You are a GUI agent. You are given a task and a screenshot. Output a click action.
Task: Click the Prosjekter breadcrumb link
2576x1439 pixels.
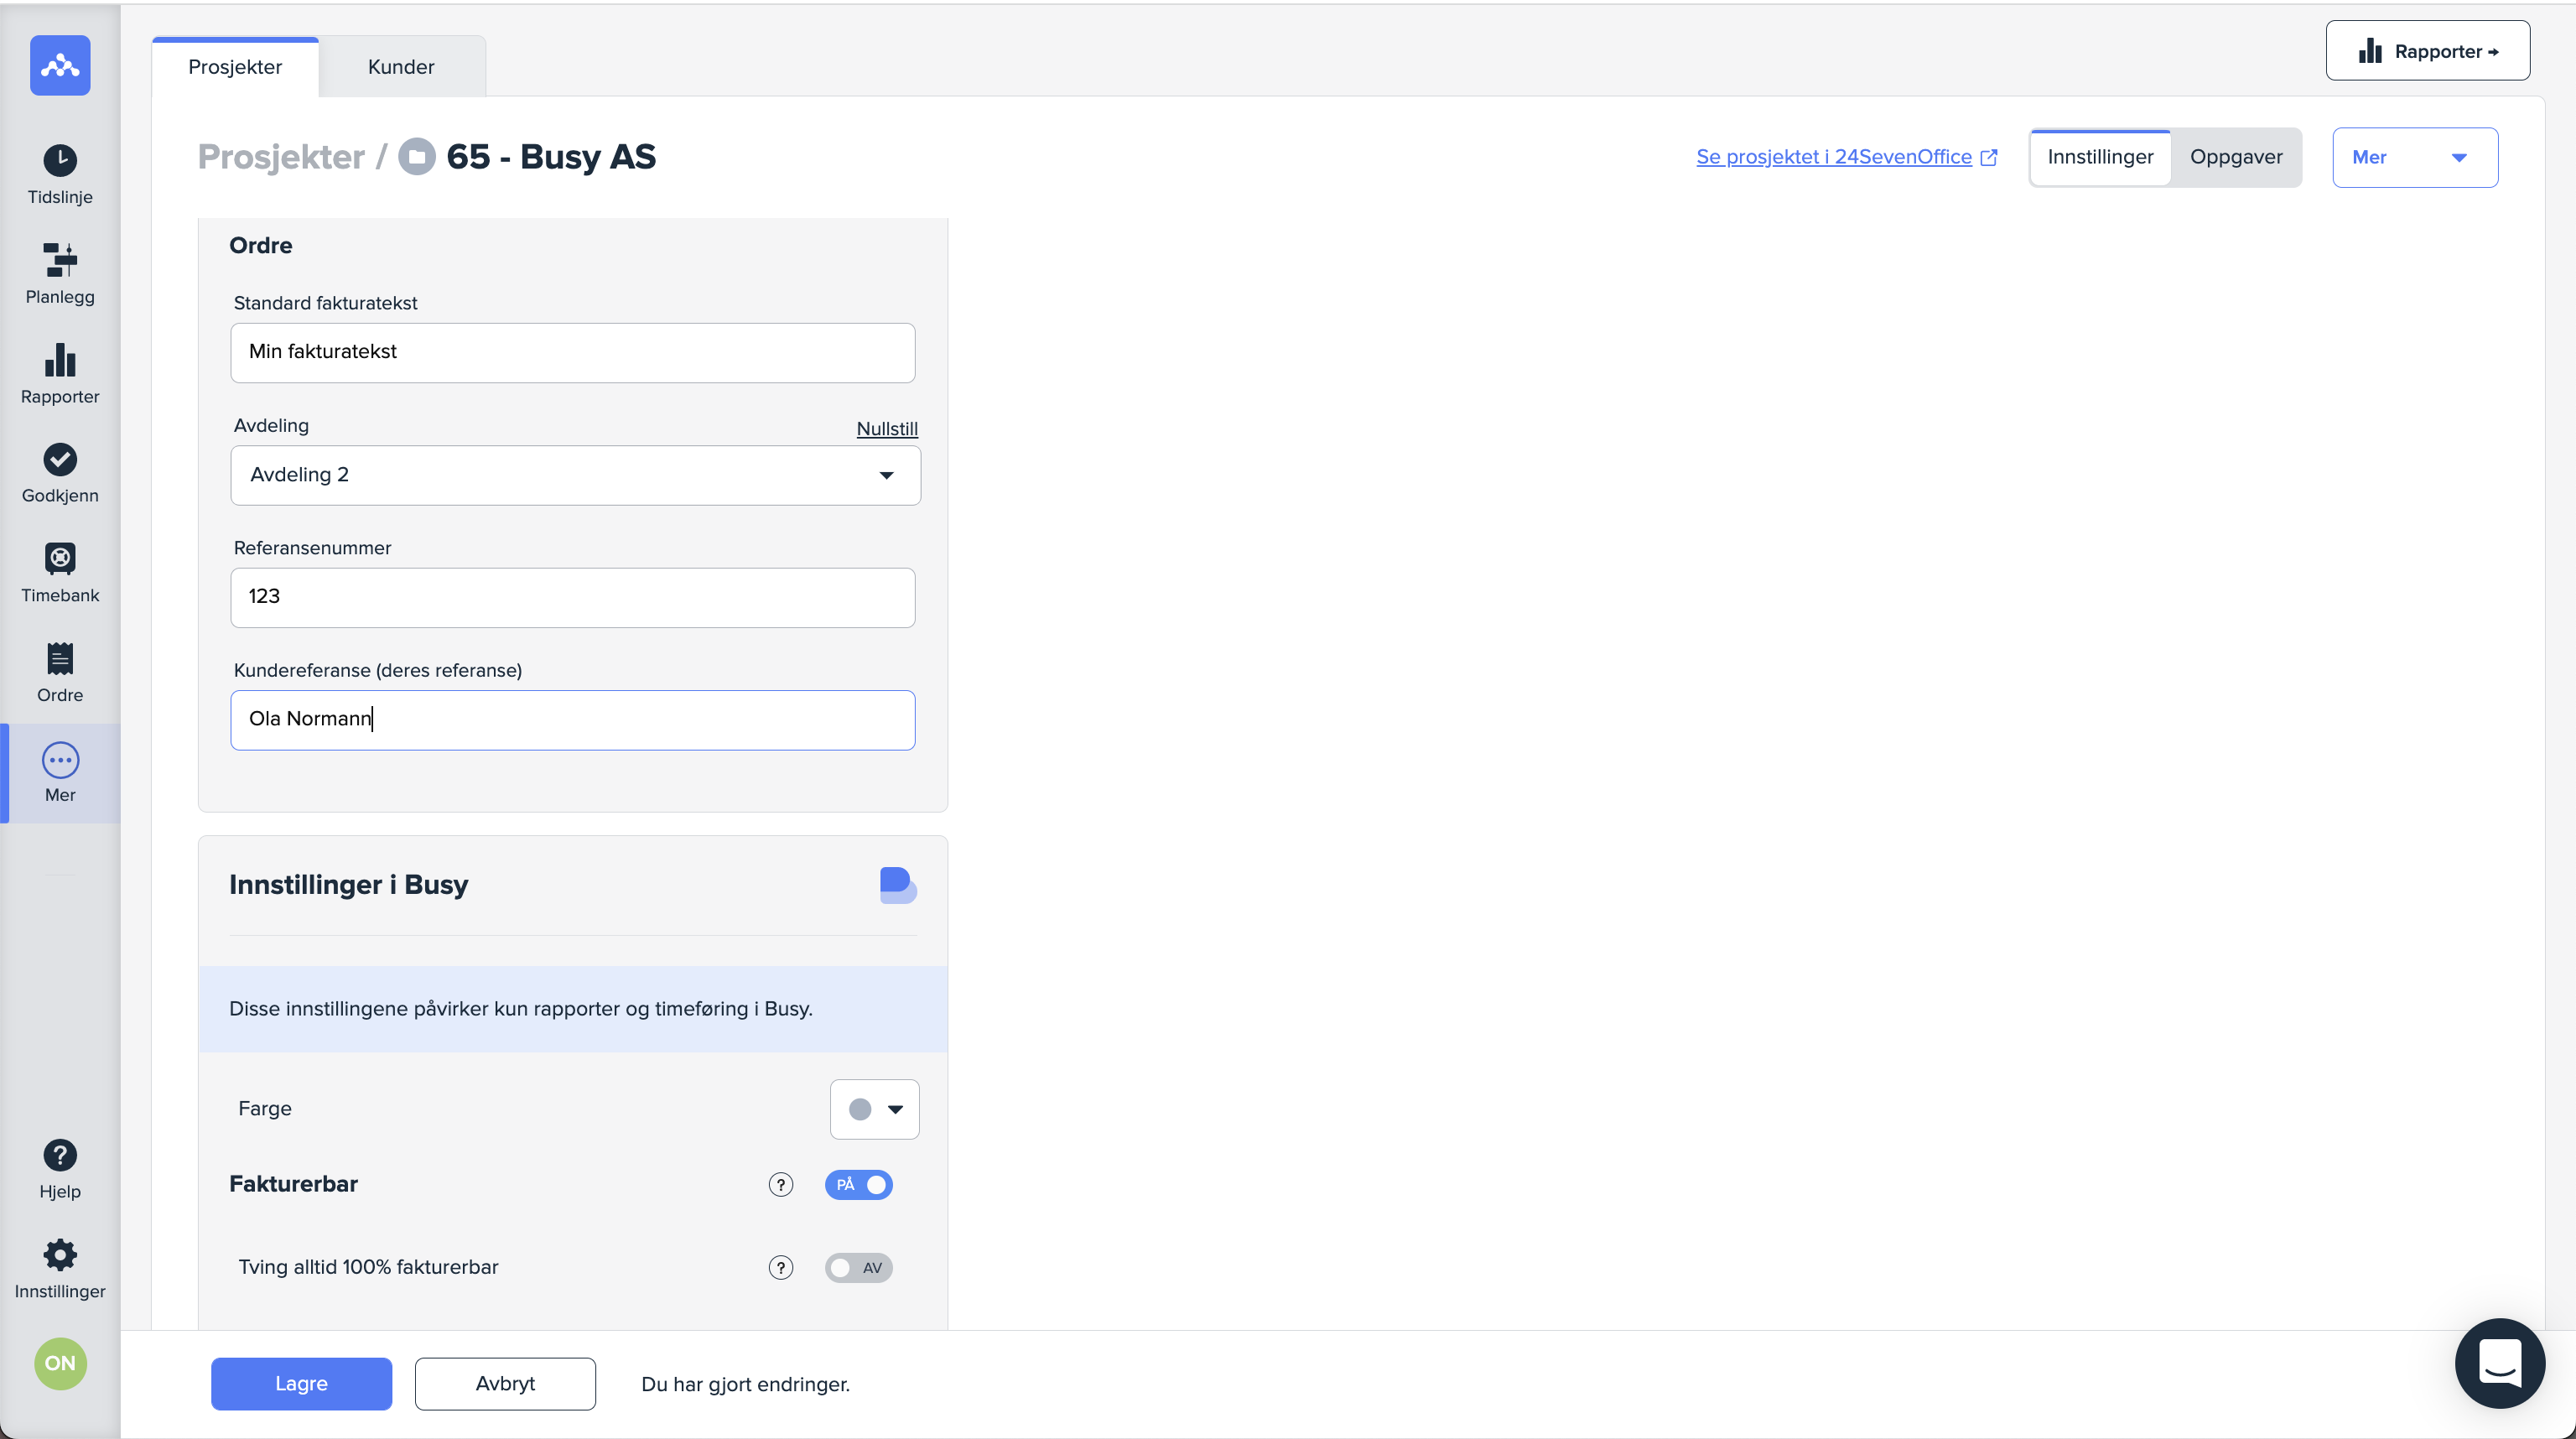coord(281,157)
